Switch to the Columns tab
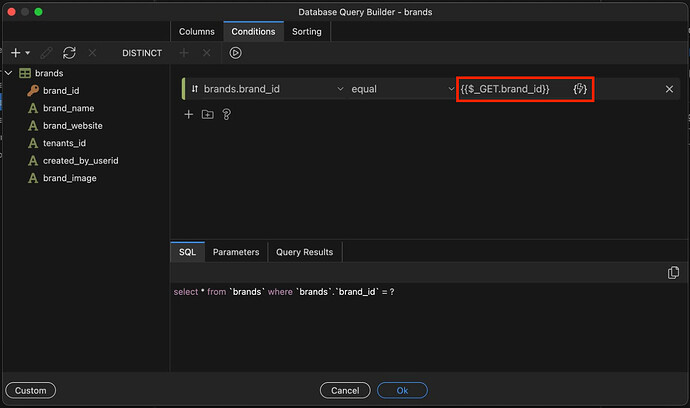690x408 pixels. tap(197, 32)
